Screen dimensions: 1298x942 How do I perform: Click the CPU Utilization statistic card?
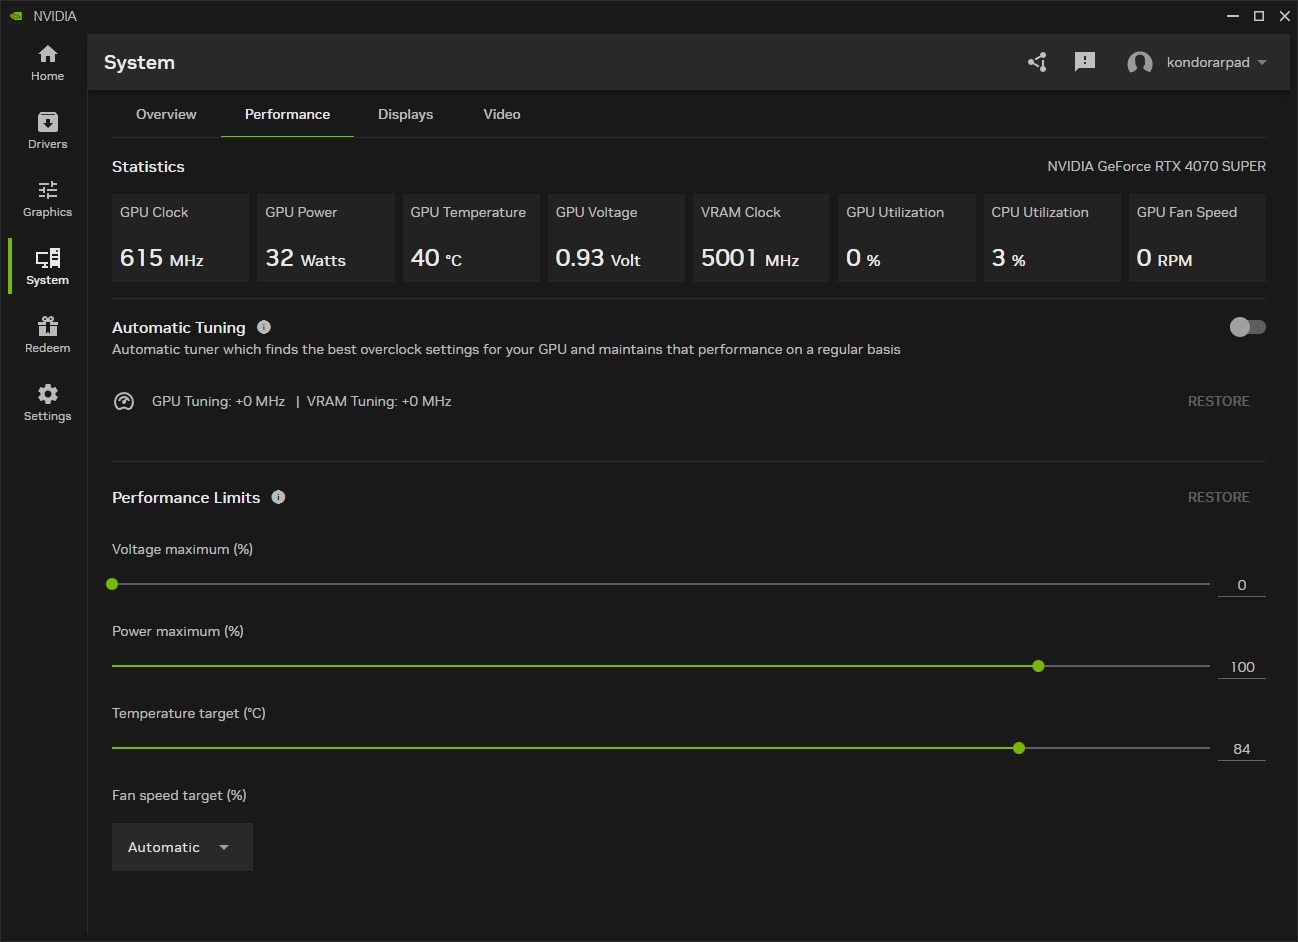[1052, 238]
